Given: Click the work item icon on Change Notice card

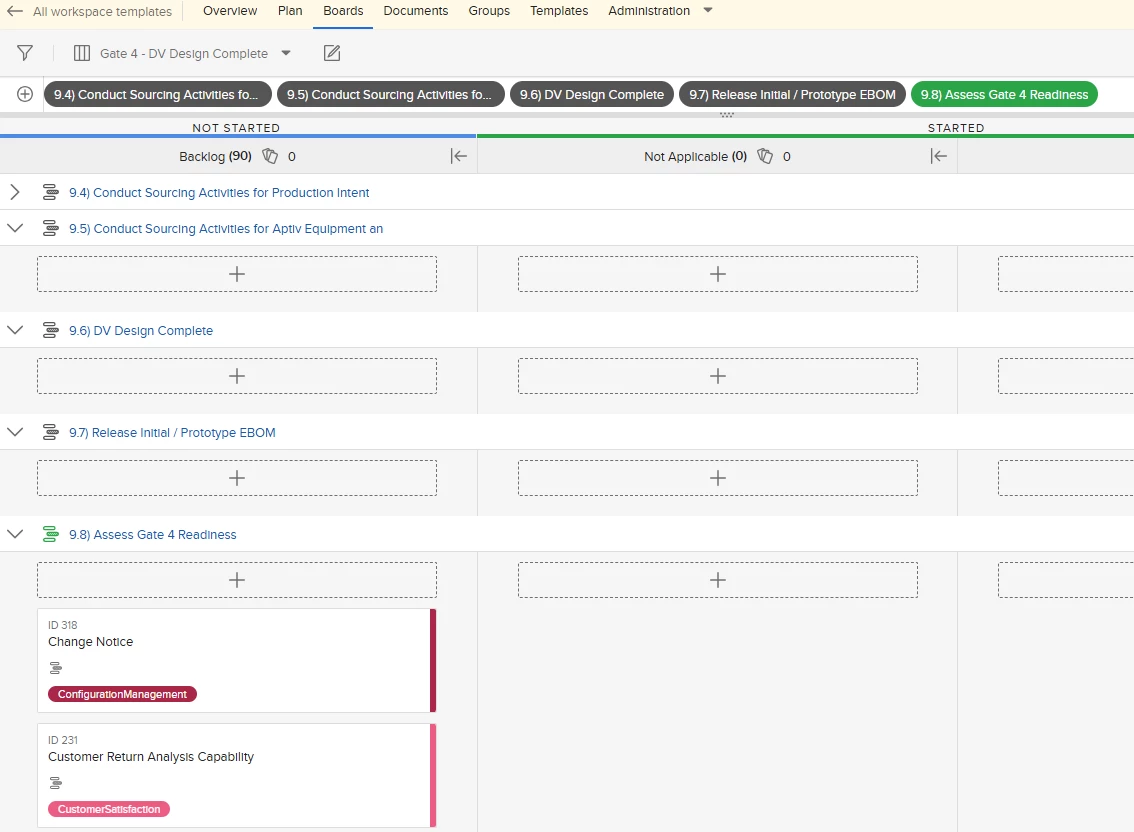Looking at the screenshot, I should click(56, 668).
